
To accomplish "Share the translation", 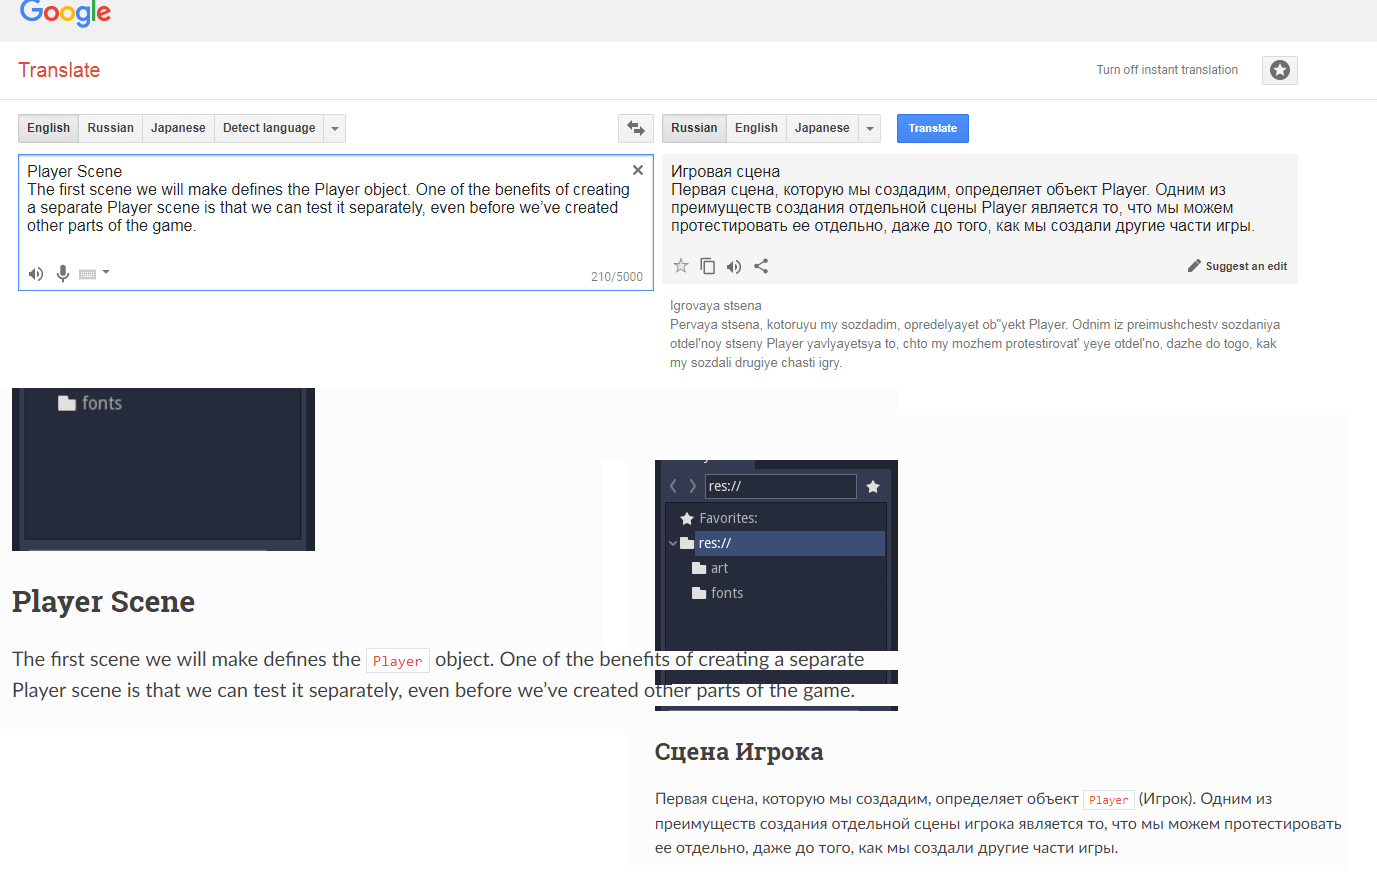I will pyautogui.click(x=761, y=266).
